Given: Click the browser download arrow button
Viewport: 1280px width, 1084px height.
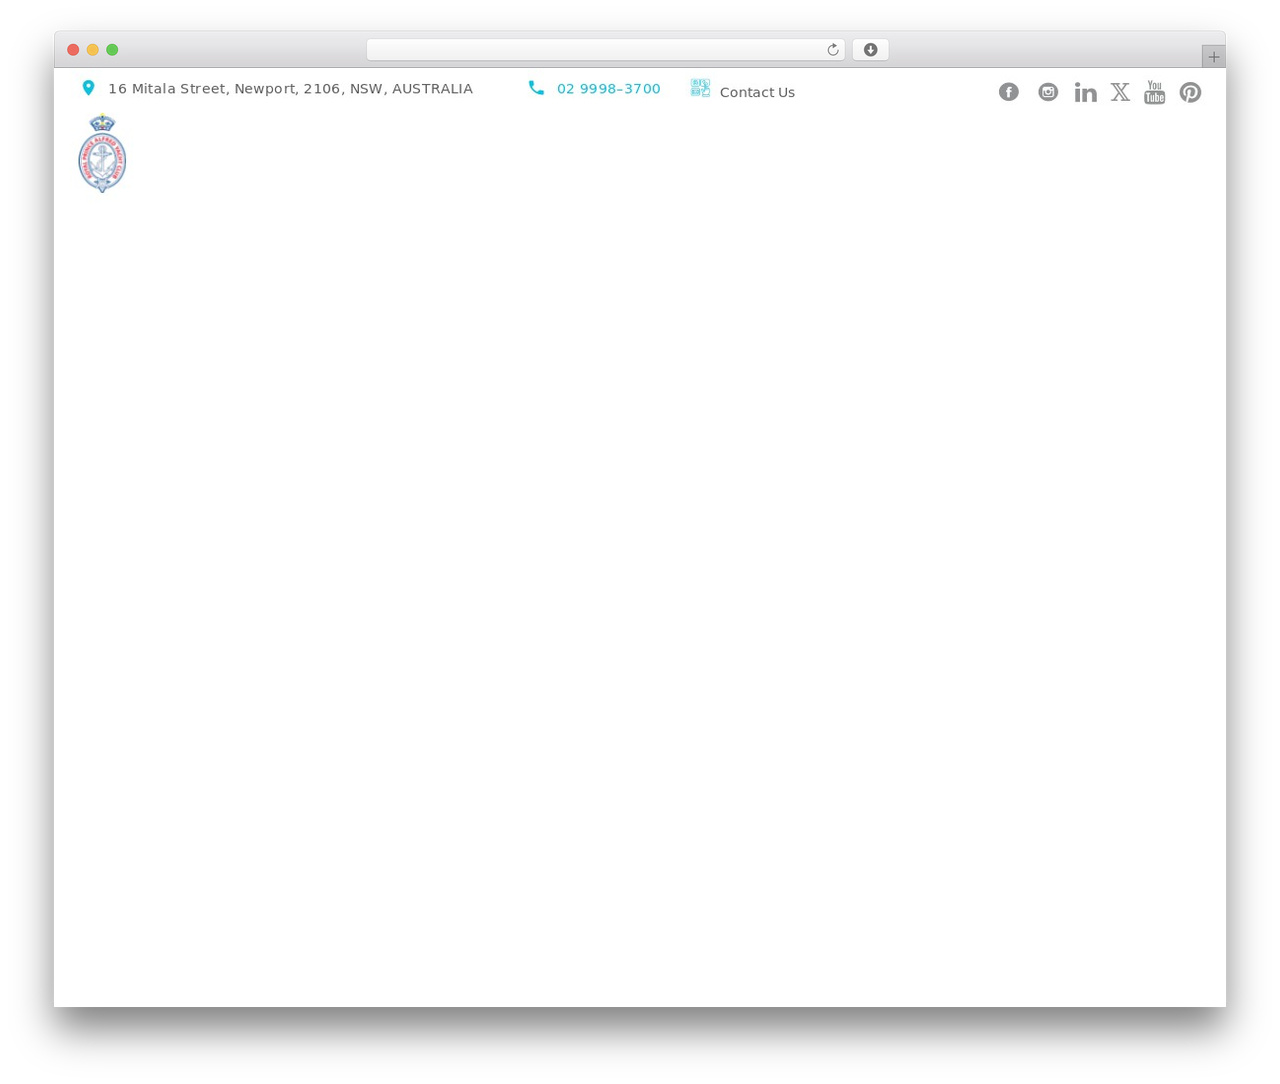Looking at the screenshot, I should (x=870, y=50).
